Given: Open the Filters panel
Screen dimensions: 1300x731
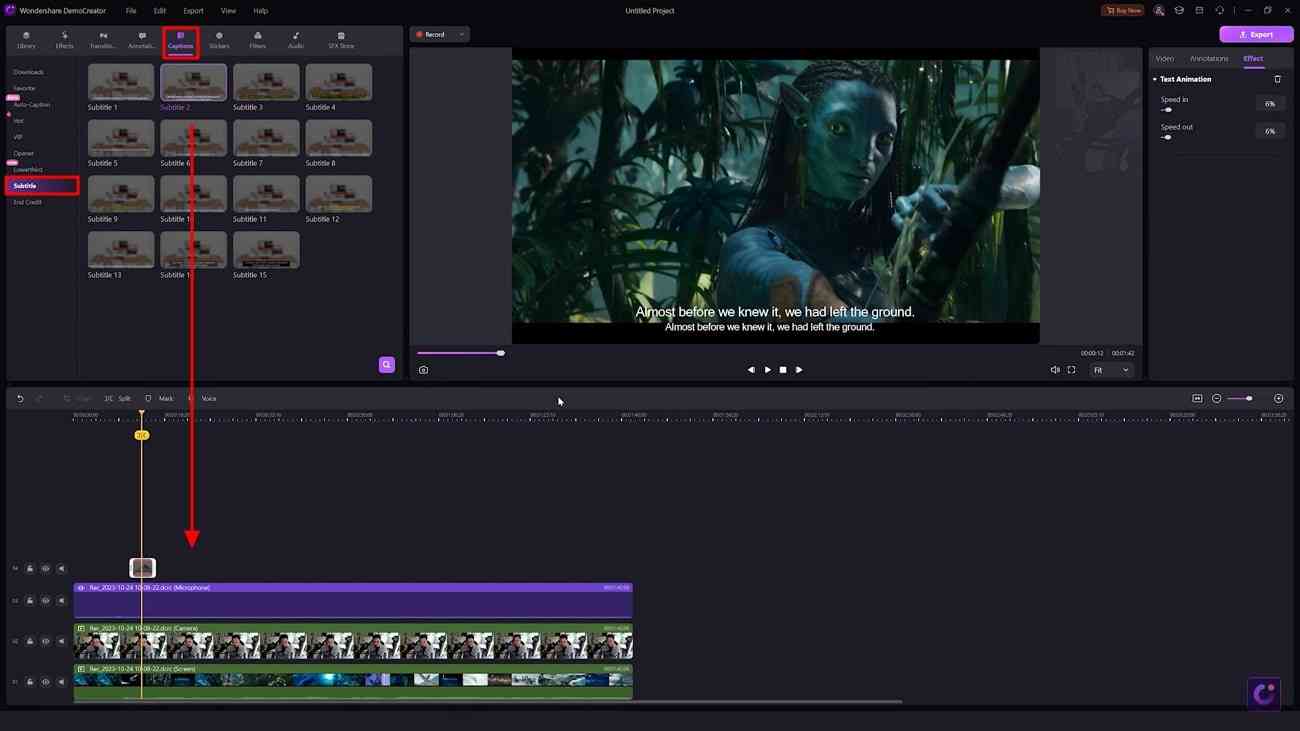Looking at the screenshot, I should coord(258,40).
